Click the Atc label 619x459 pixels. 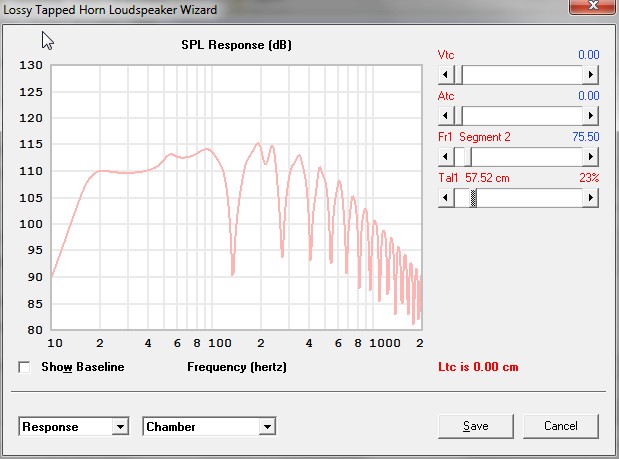446,96
